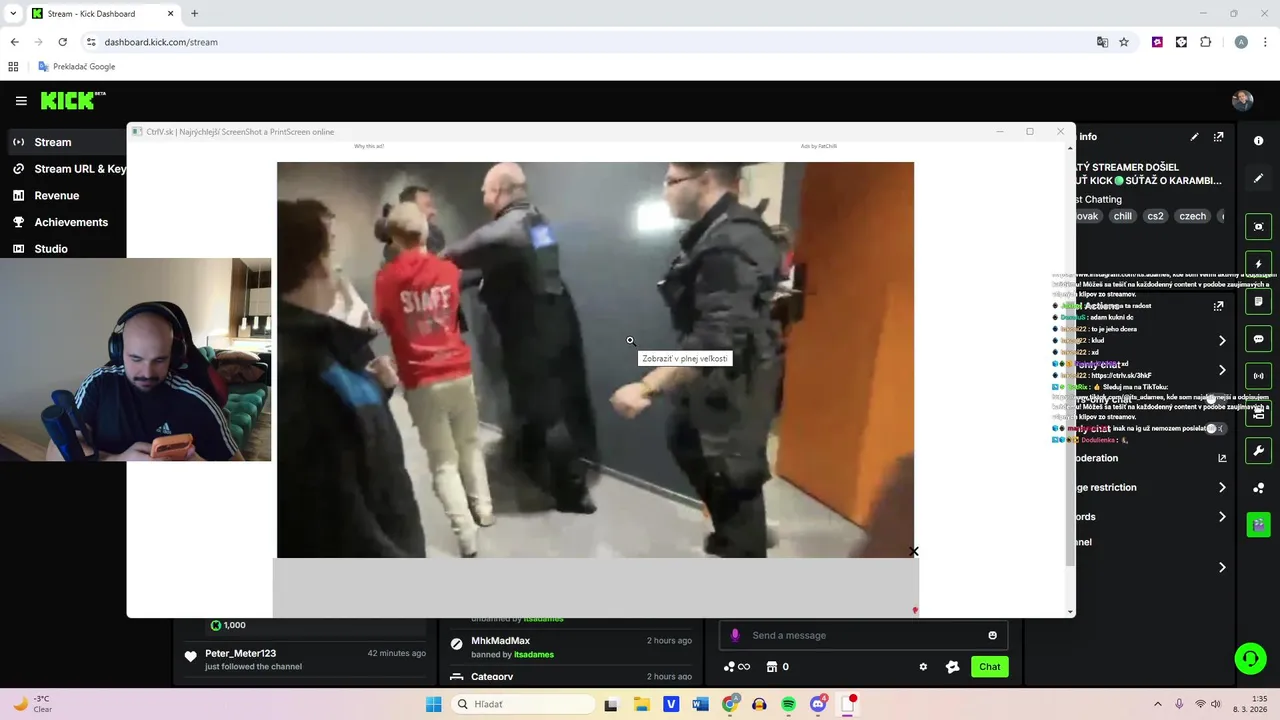
Task: Select the cs2 tag chip
Action: pyautogui.click(x=1155, y=216)
